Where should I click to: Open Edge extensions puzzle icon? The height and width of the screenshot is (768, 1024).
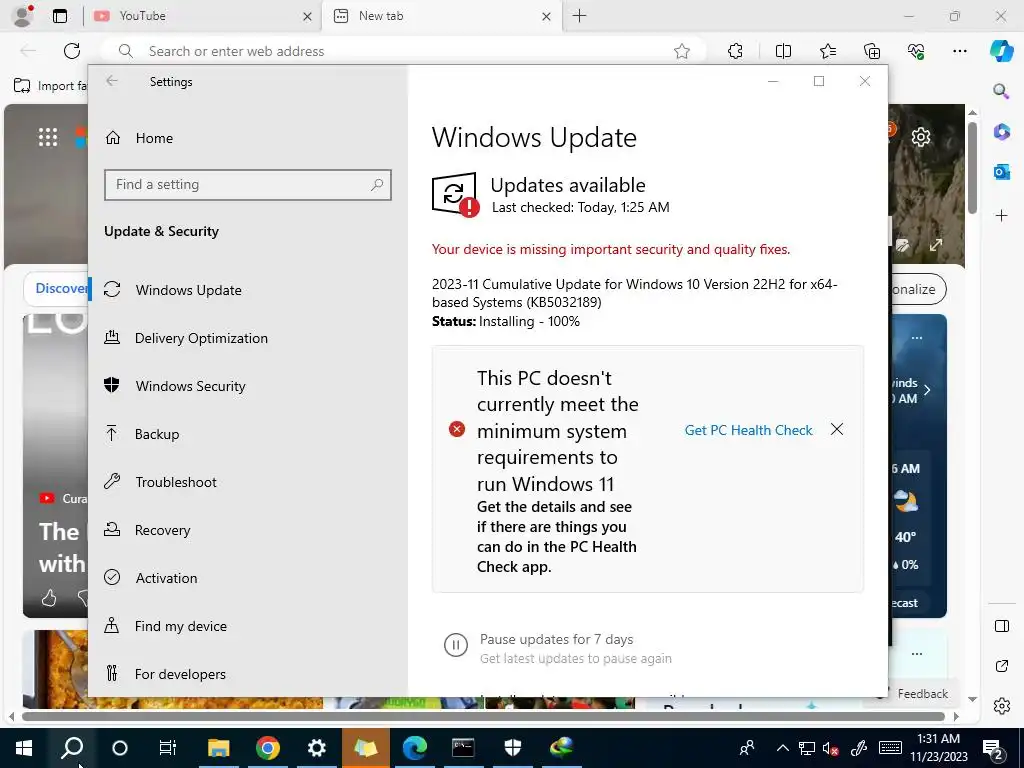735,51
